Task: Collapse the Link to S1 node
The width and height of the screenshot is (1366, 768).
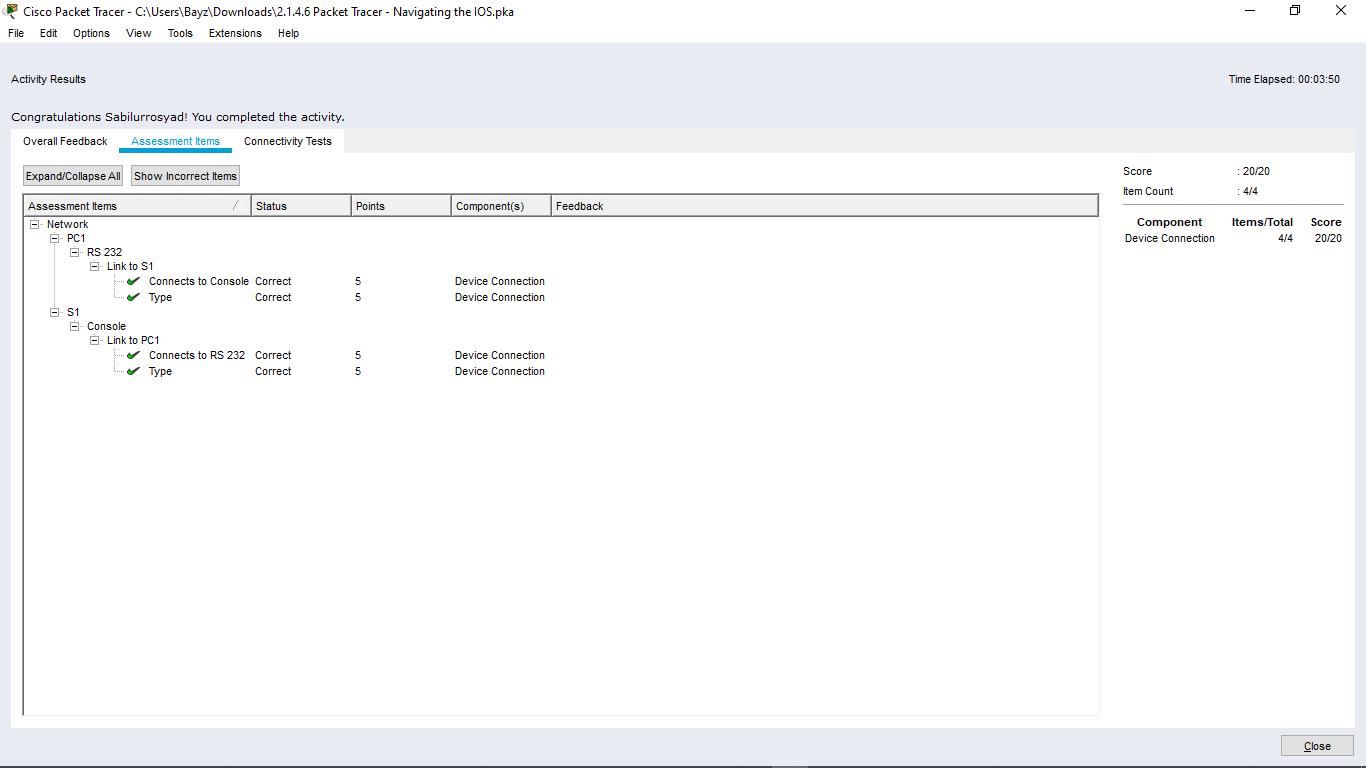Action: (95, 266)
